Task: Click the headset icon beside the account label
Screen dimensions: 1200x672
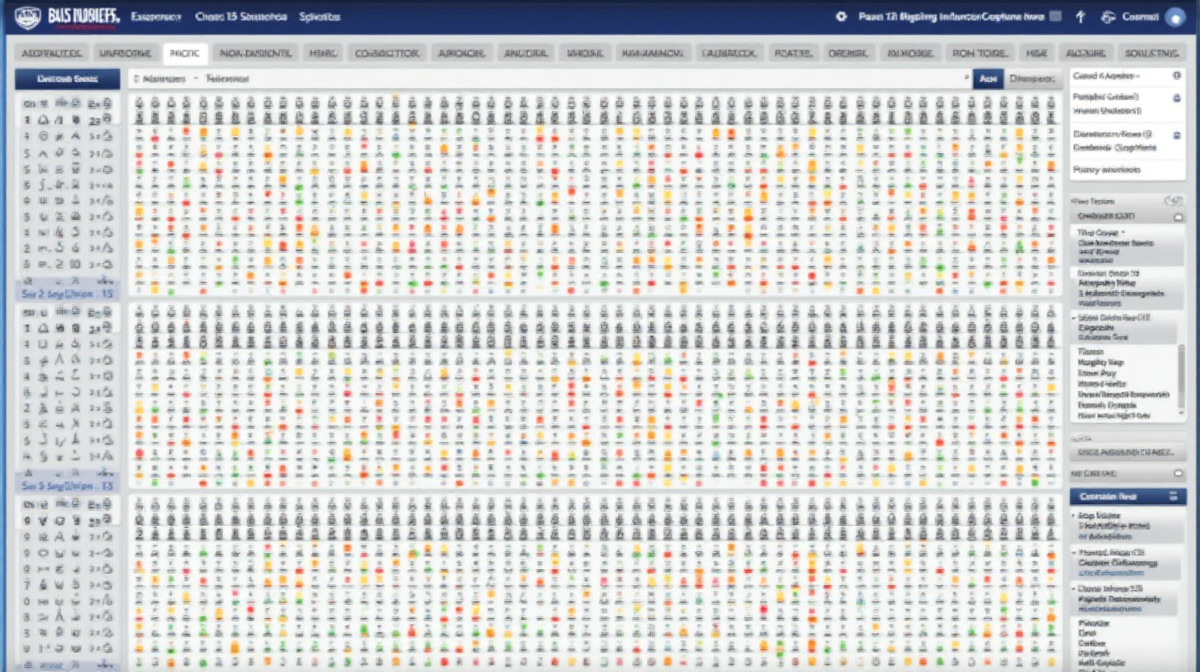Action: pyautogui.click(x=1107, y=17)
